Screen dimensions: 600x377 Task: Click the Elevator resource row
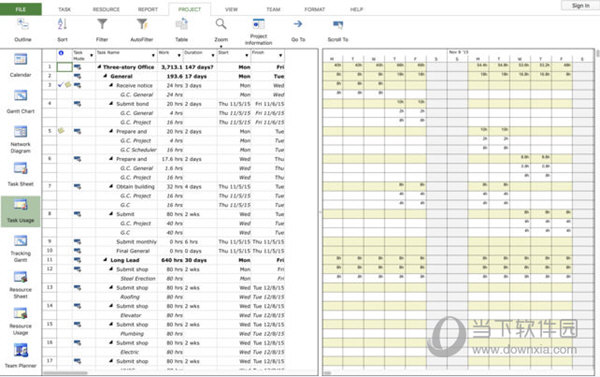coord(131,315)
